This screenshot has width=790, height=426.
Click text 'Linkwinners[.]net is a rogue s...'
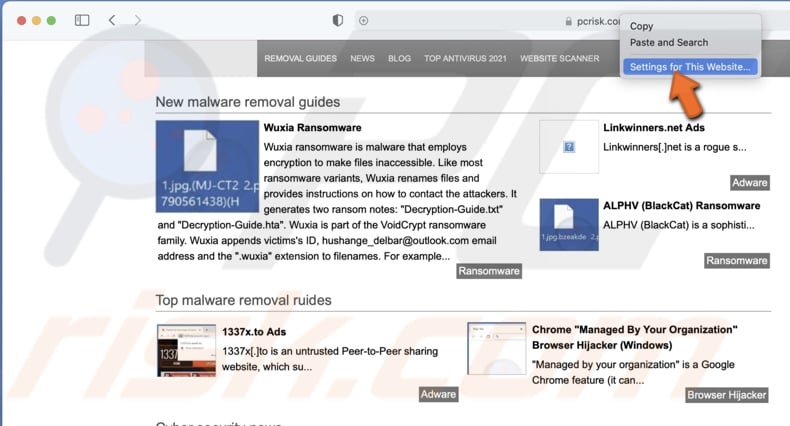[x=675, y=148]
